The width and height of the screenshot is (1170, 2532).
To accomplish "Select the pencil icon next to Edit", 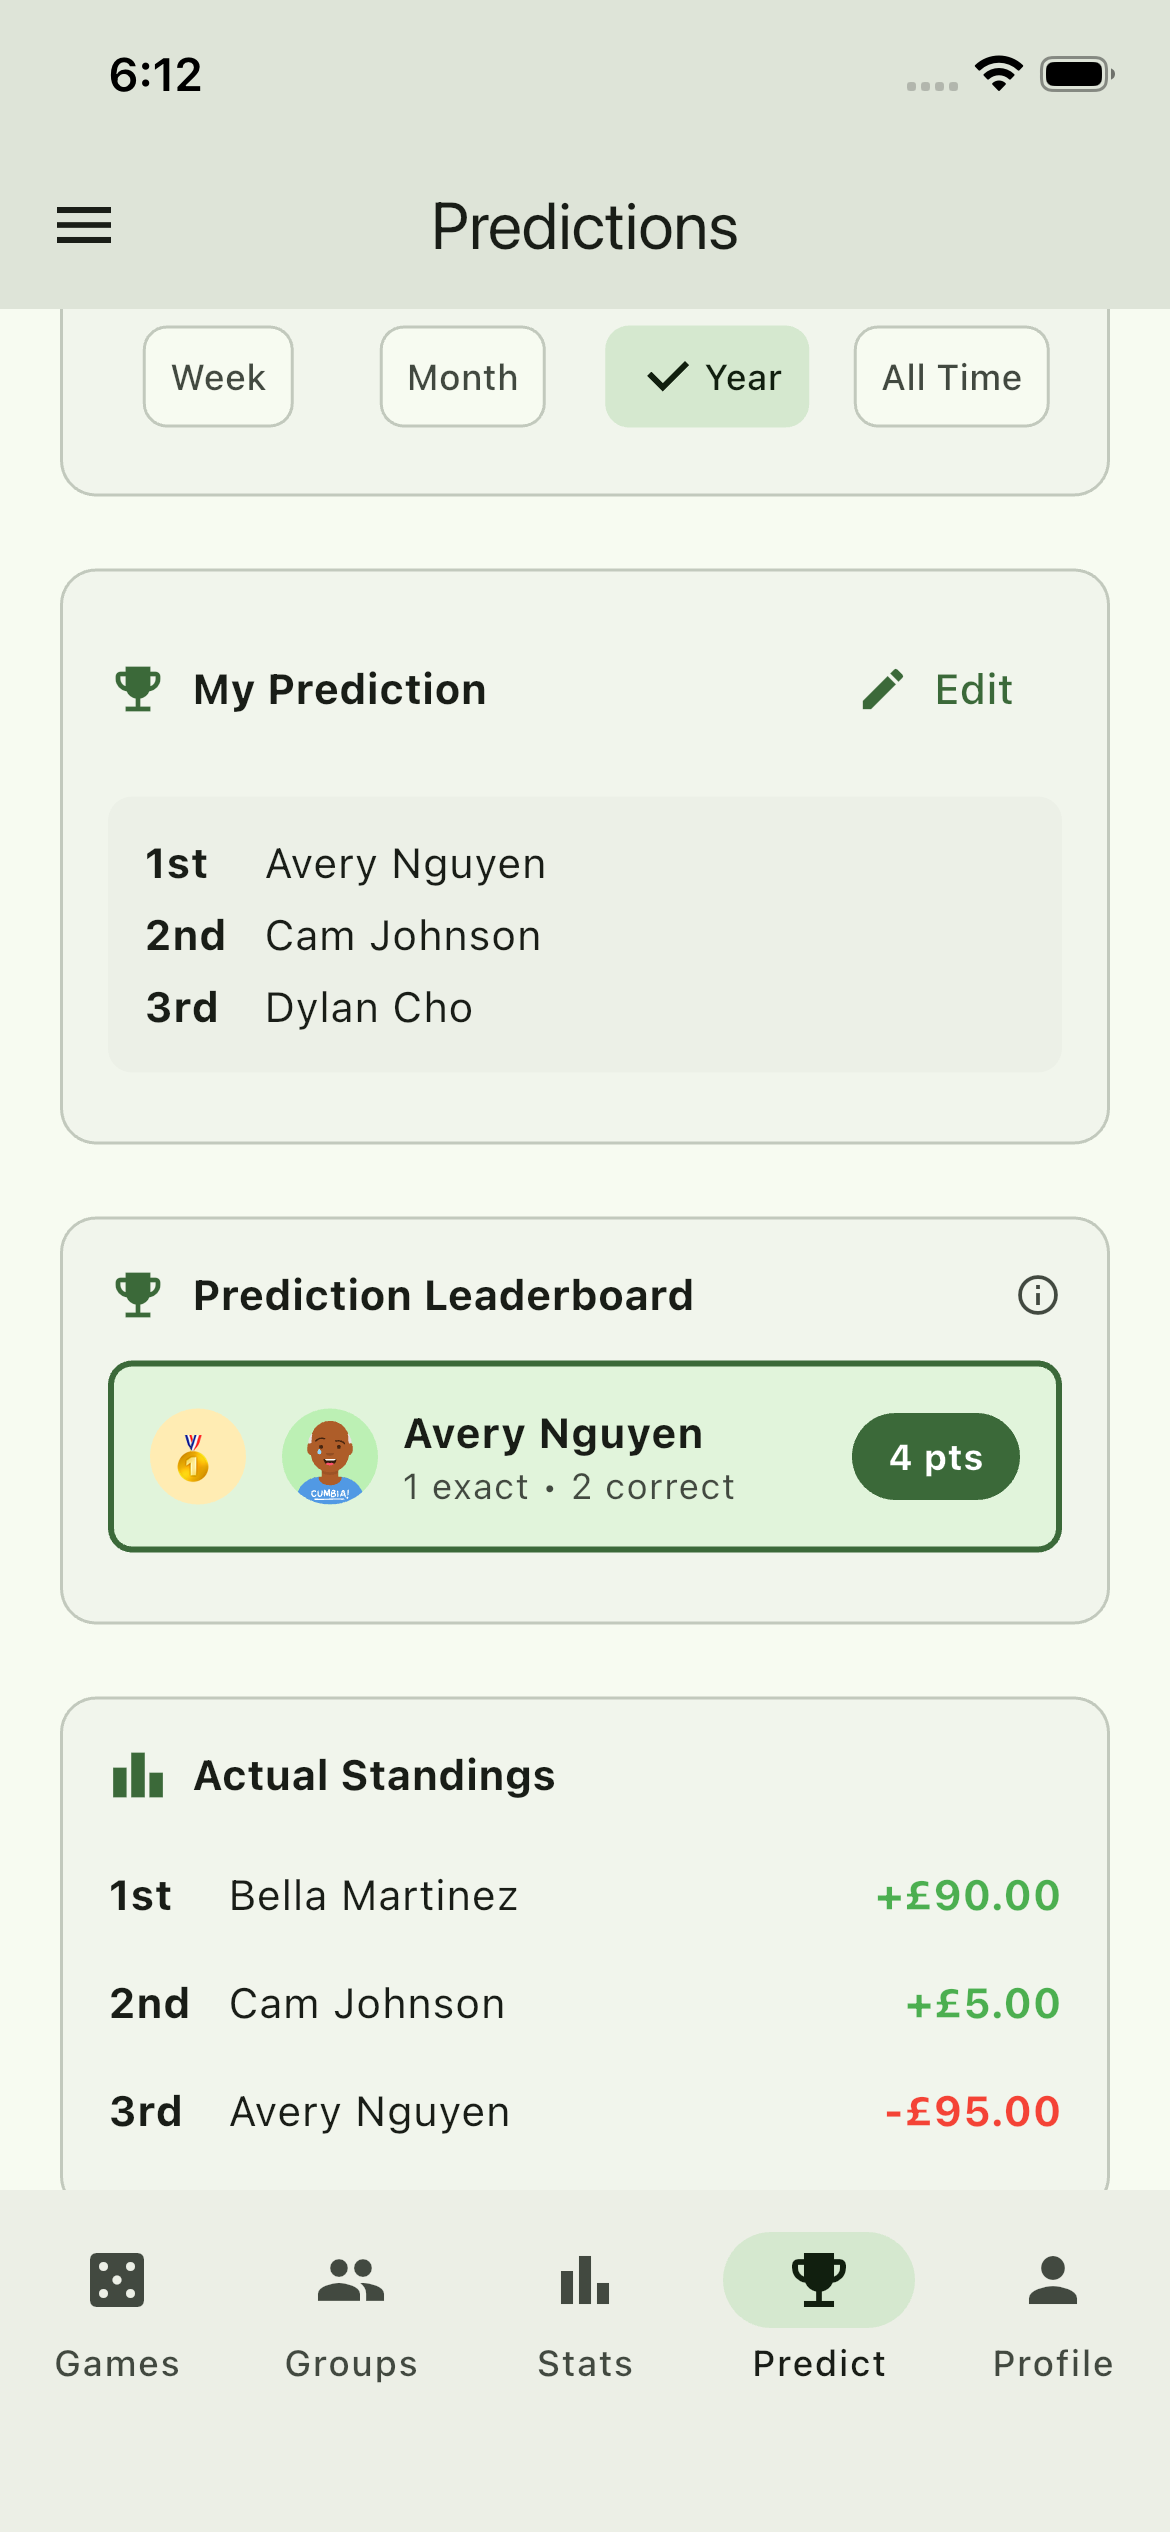I will point(882,688).
